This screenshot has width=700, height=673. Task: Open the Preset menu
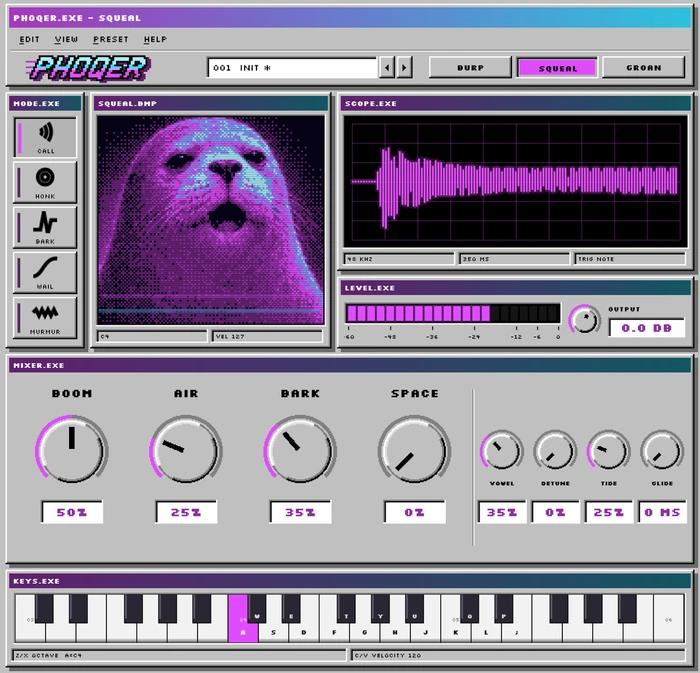tap(111, 39)
